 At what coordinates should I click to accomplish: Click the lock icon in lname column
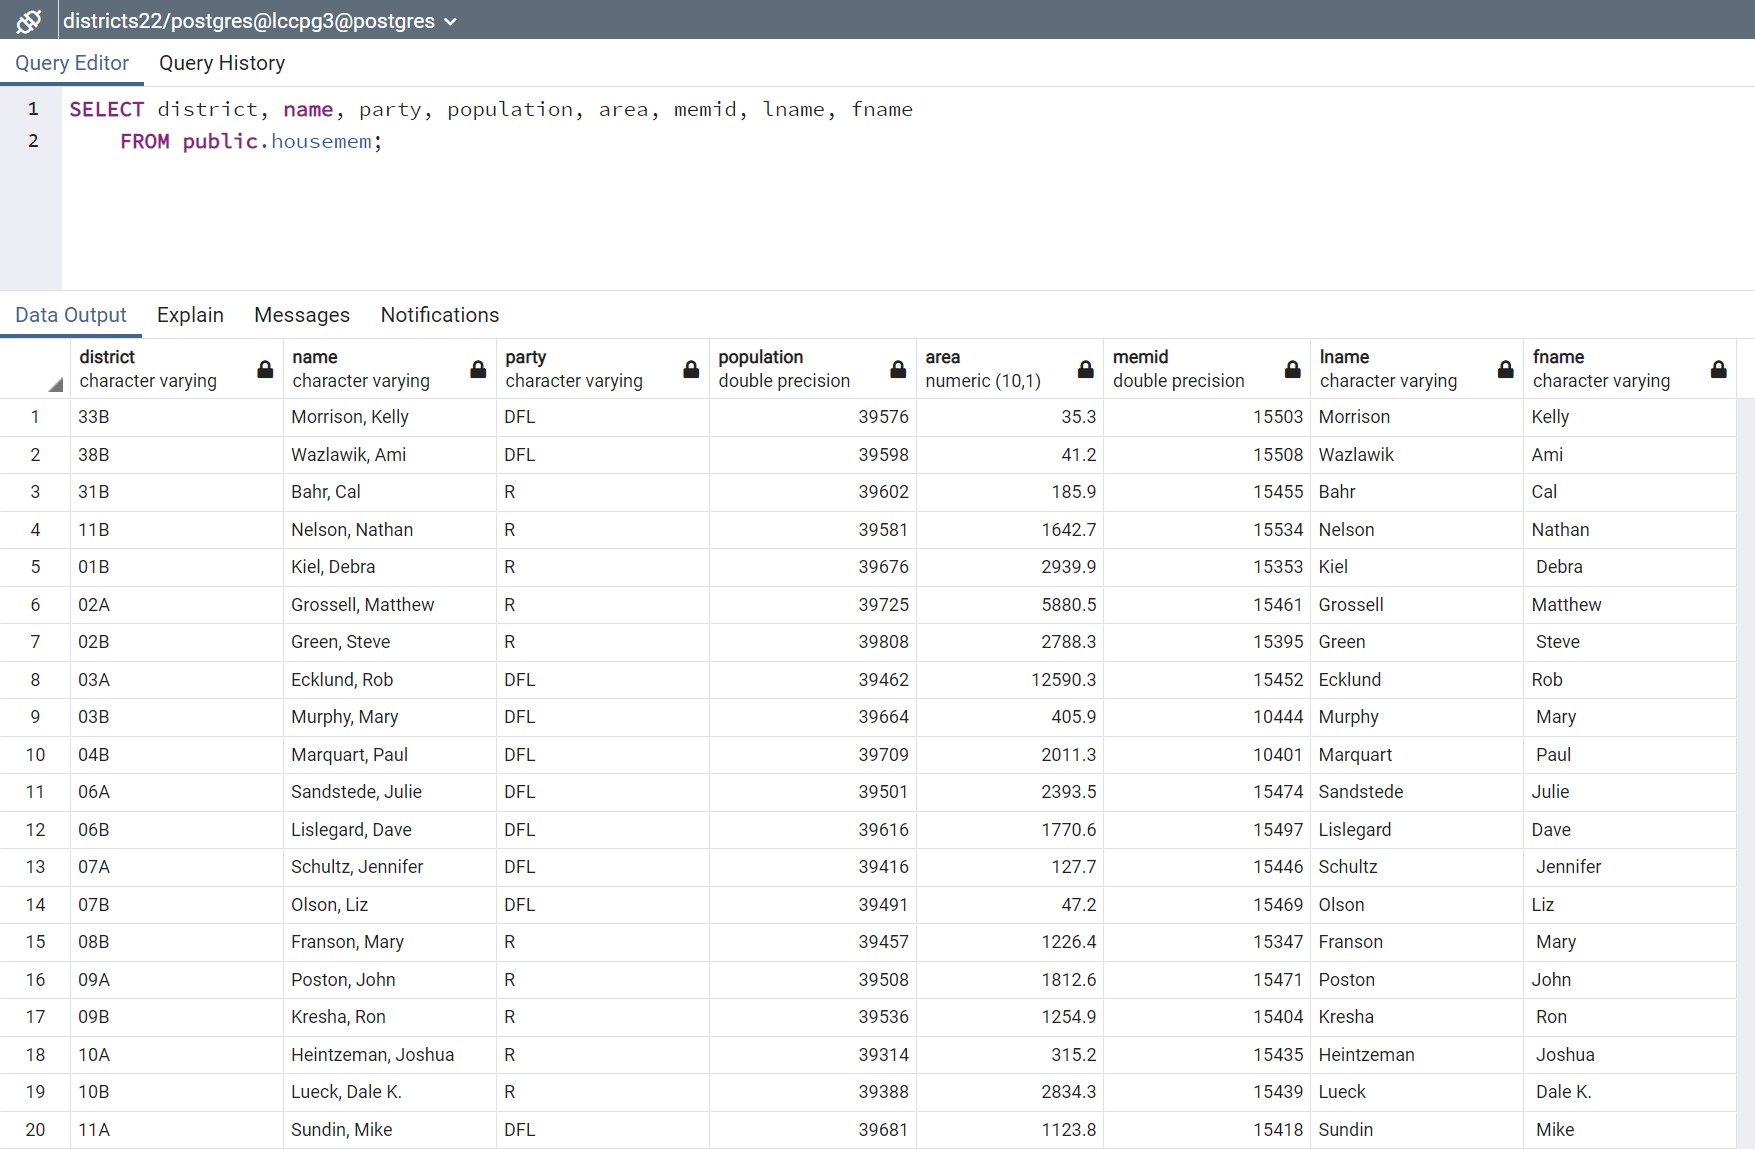coord(1505,370)
